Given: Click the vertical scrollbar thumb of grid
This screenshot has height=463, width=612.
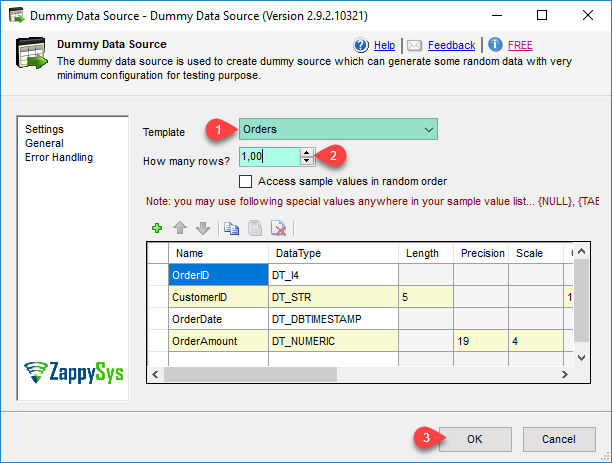Looking at the screenshot, I should pos(581,301).
